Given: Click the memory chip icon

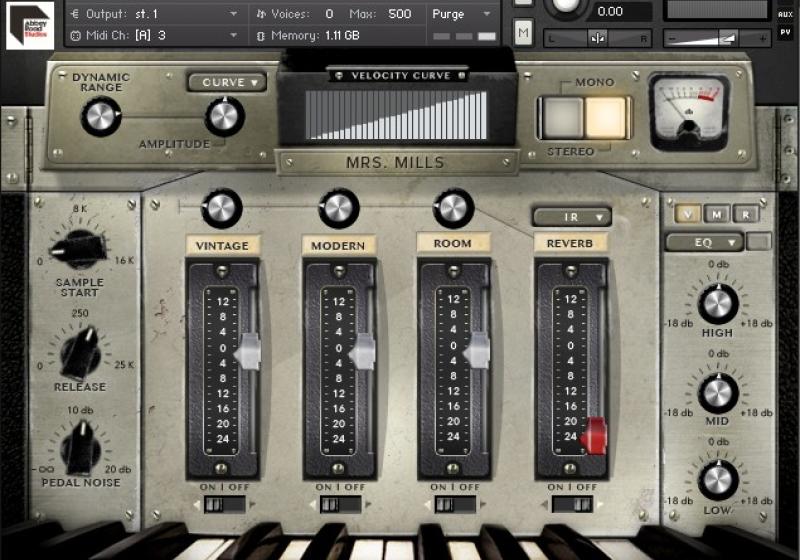Looking at the screenshot, I should click(x=261, y=36).
